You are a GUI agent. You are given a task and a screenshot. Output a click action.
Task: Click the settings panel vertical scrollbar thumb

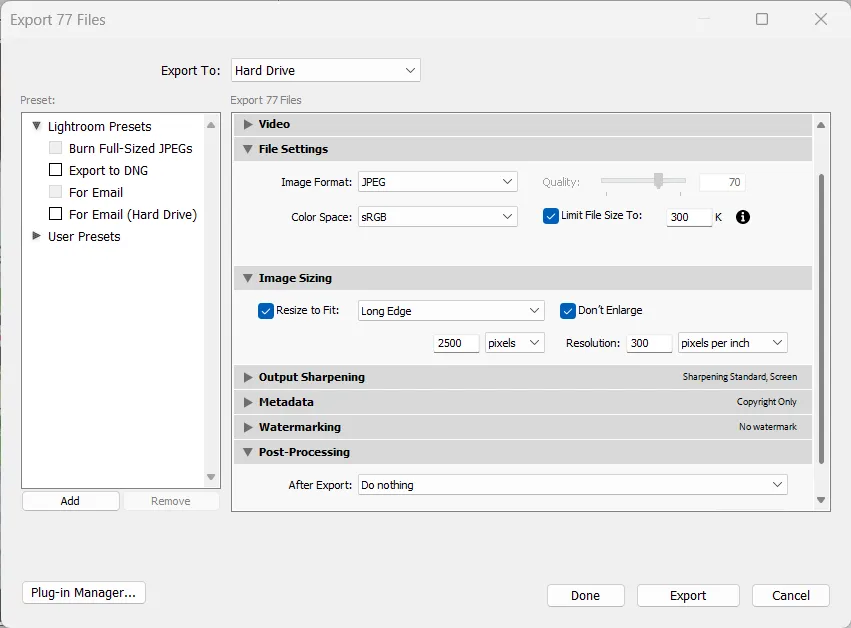click(821, 319)
